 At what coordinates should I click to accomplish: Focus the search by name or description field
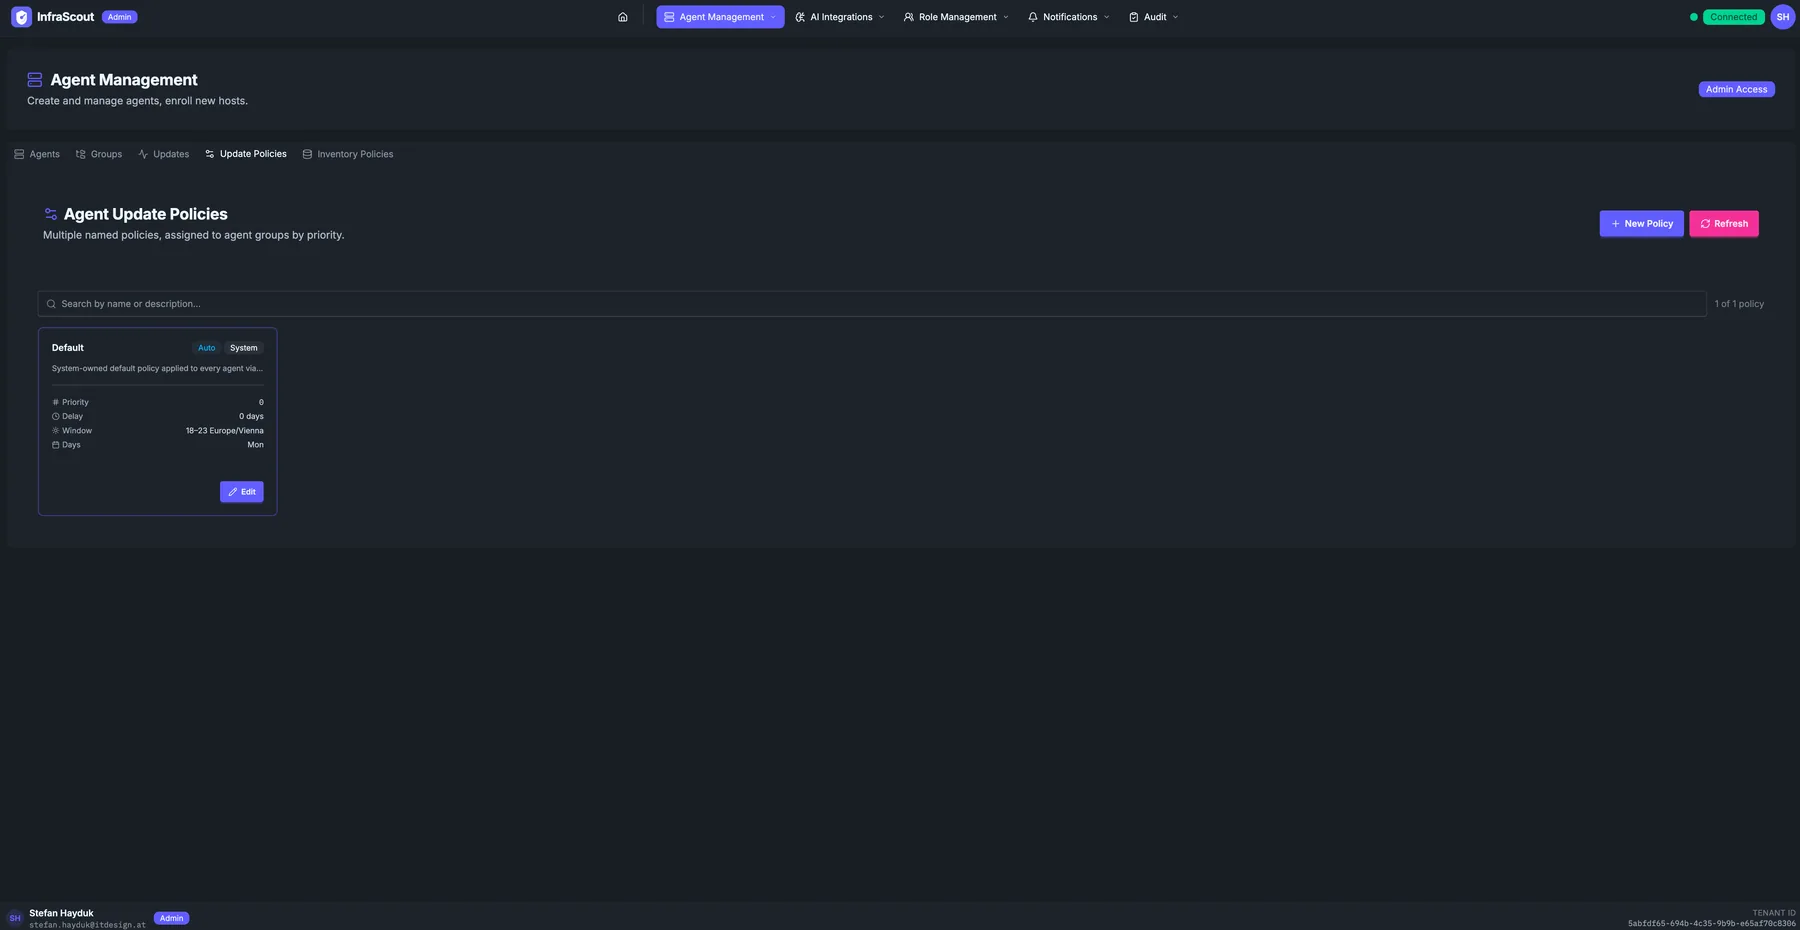tap(872, 304)
